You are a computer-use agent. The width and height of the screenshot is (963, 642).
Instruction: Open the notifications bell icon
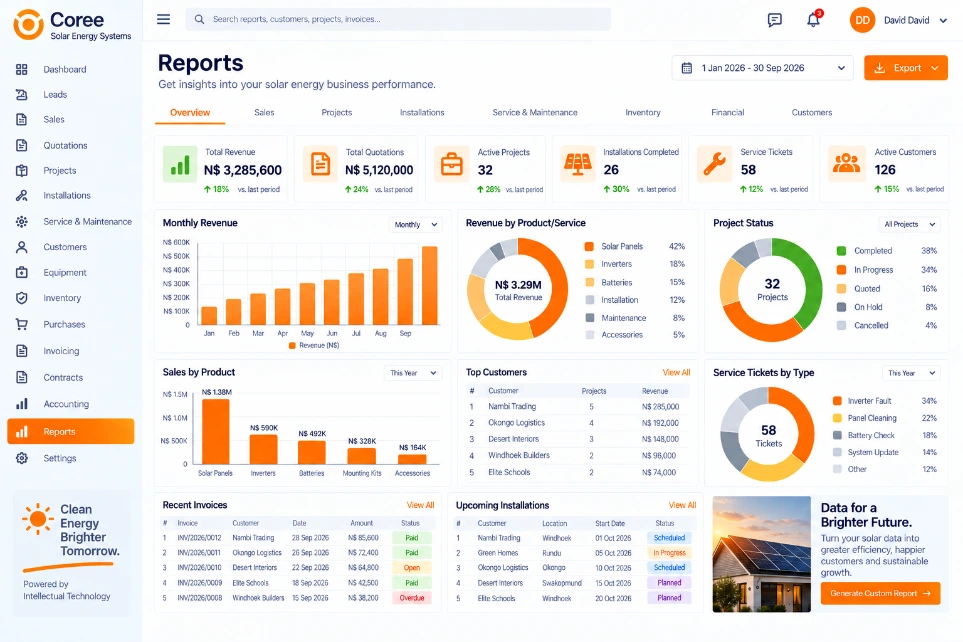pos(813,20)
